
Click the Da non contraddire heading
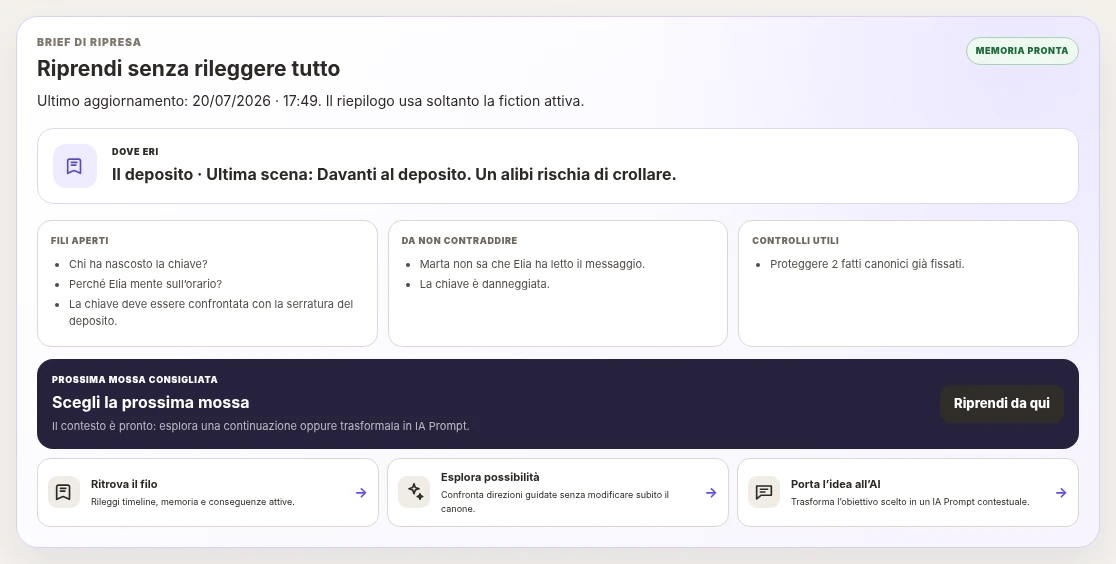pos(459,241)
